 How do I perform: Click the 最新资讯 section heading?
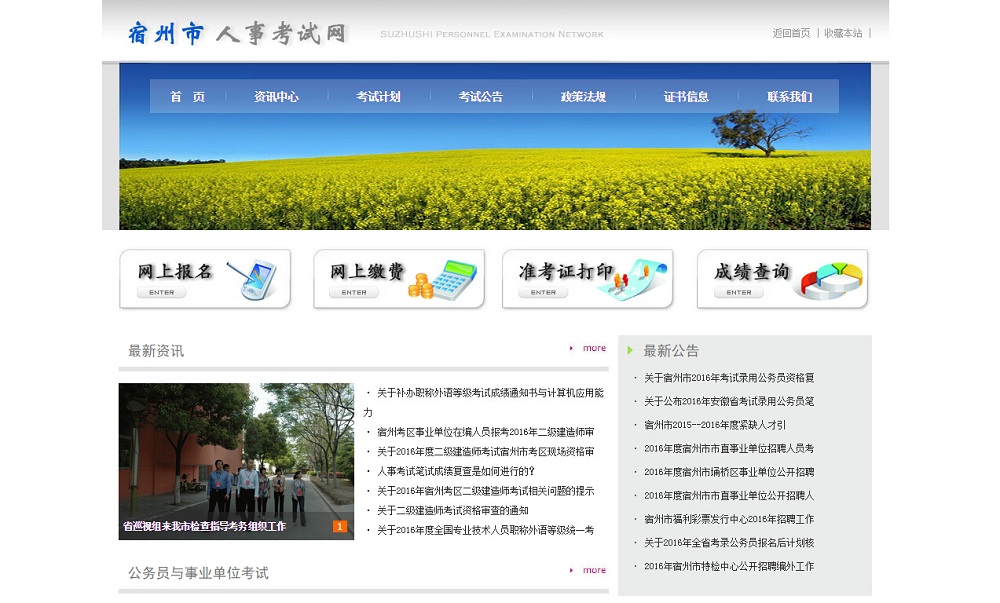point(156,351)
